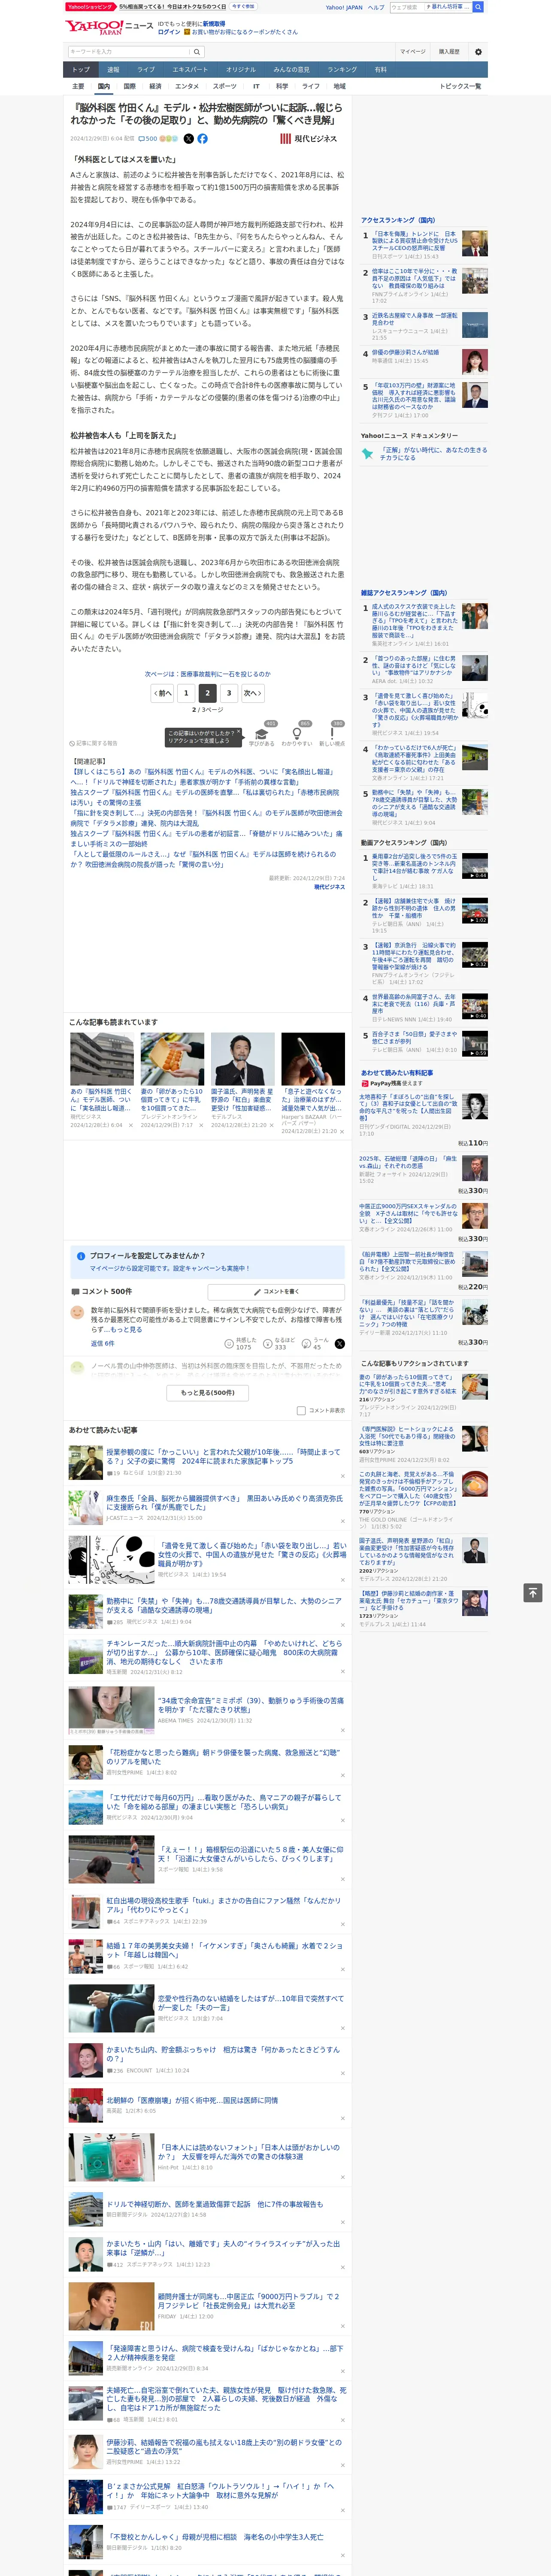Open settings gear icon near 購入履歴

tap(478, 52)
